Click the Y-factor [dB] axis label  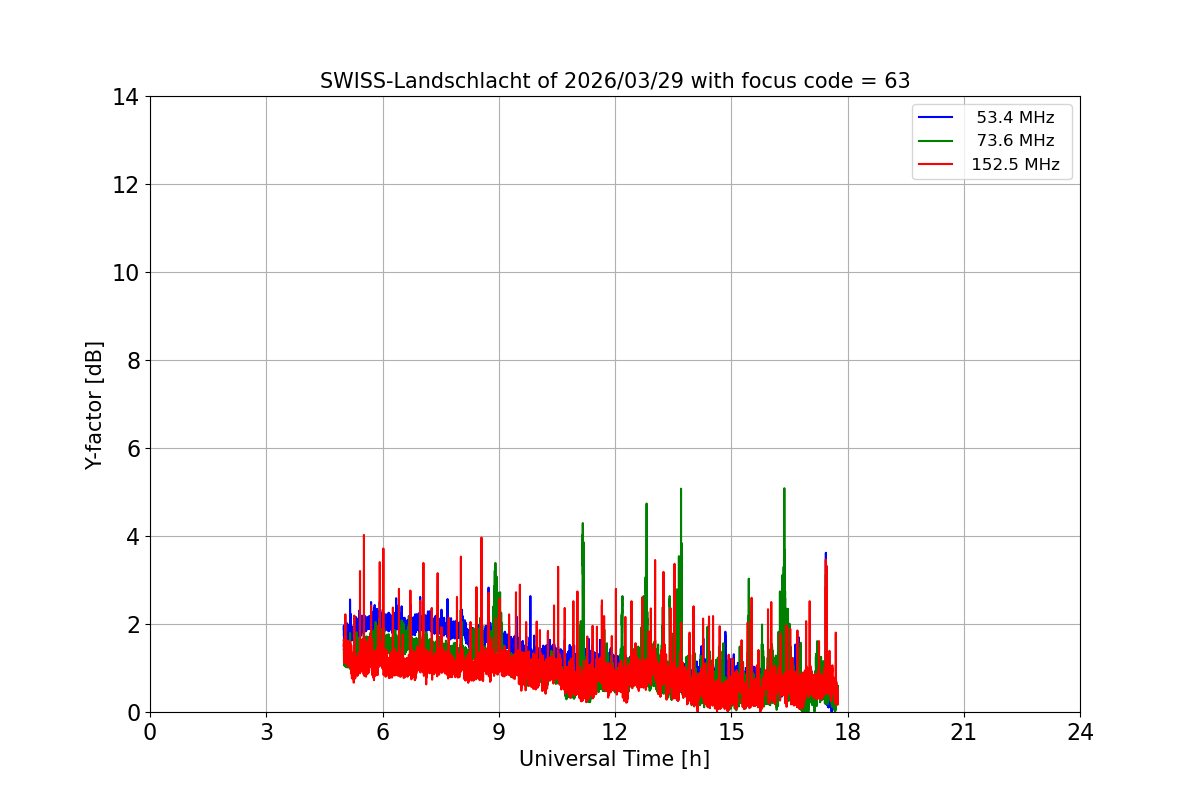[94, 405]
